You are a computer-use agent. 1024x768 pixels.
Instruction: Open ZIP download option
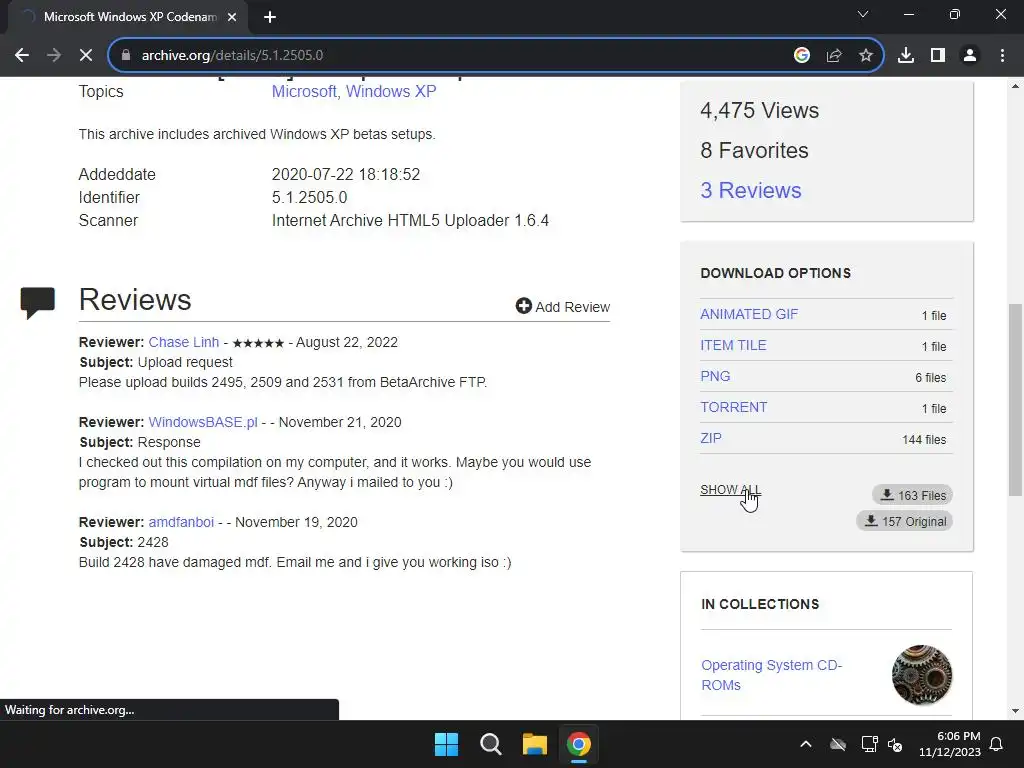(x=711, y=438)
